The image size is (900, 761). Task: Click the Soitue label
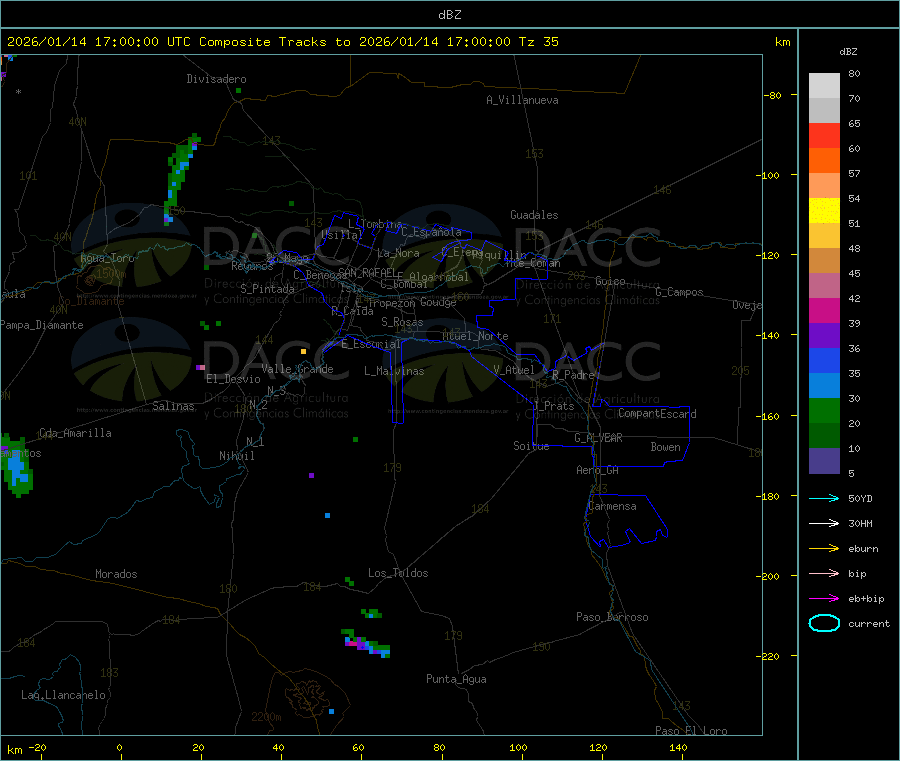coord(531,446)
